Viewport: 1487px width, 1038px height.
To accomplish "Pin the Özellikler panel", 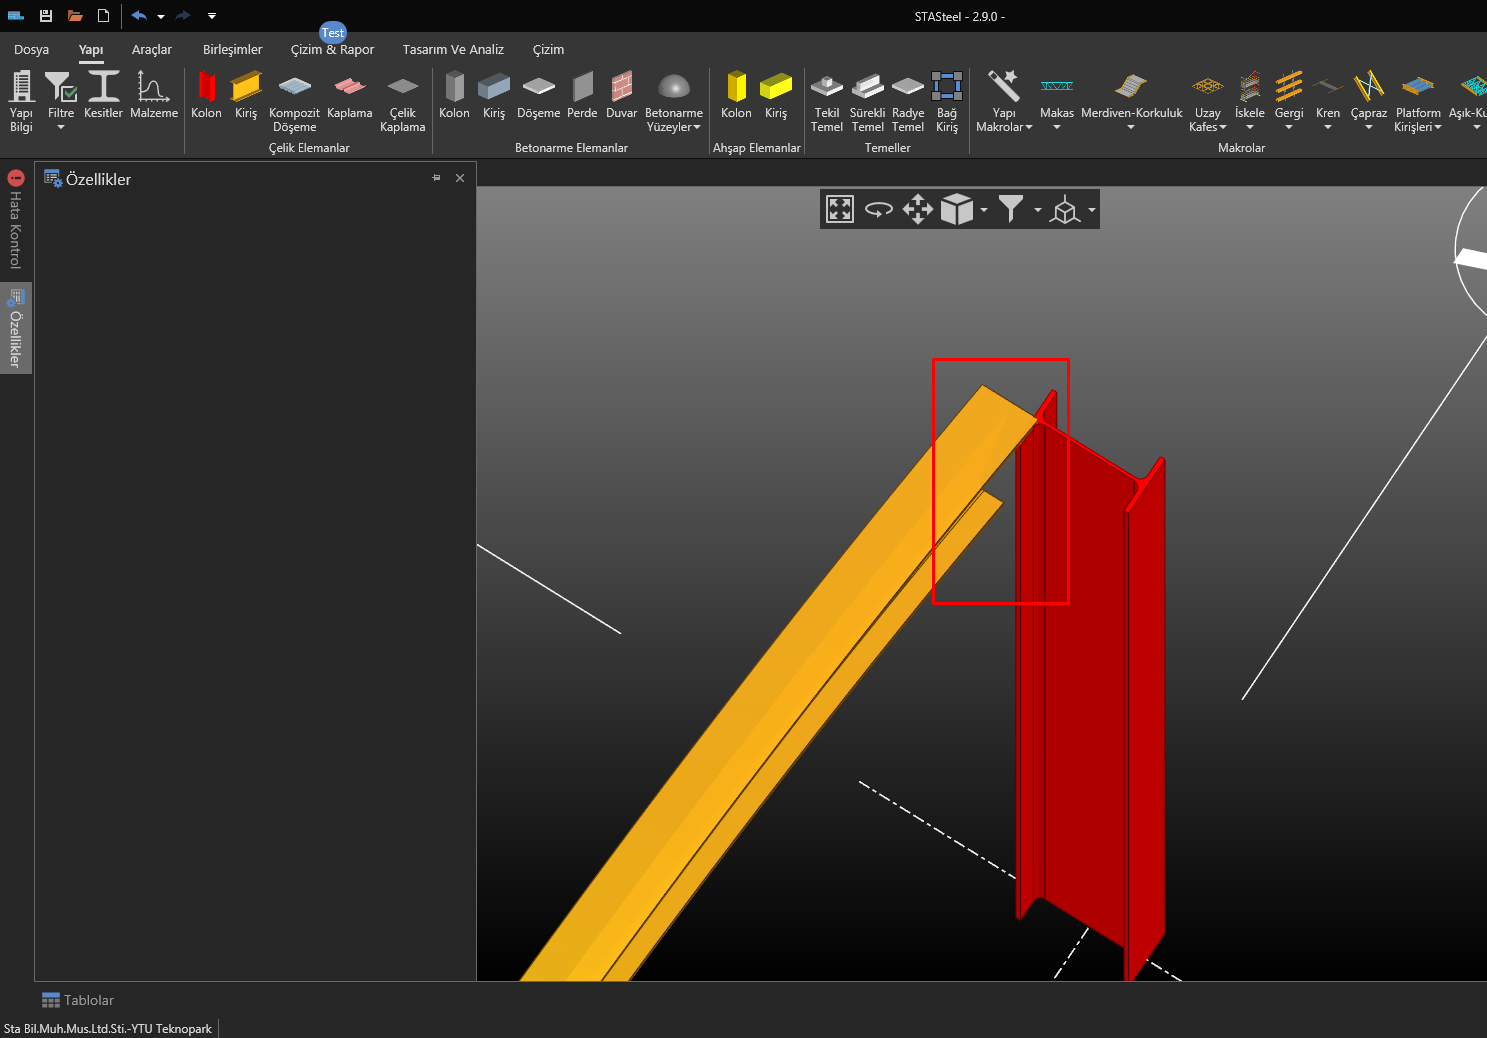I will (x=436, y=178).
